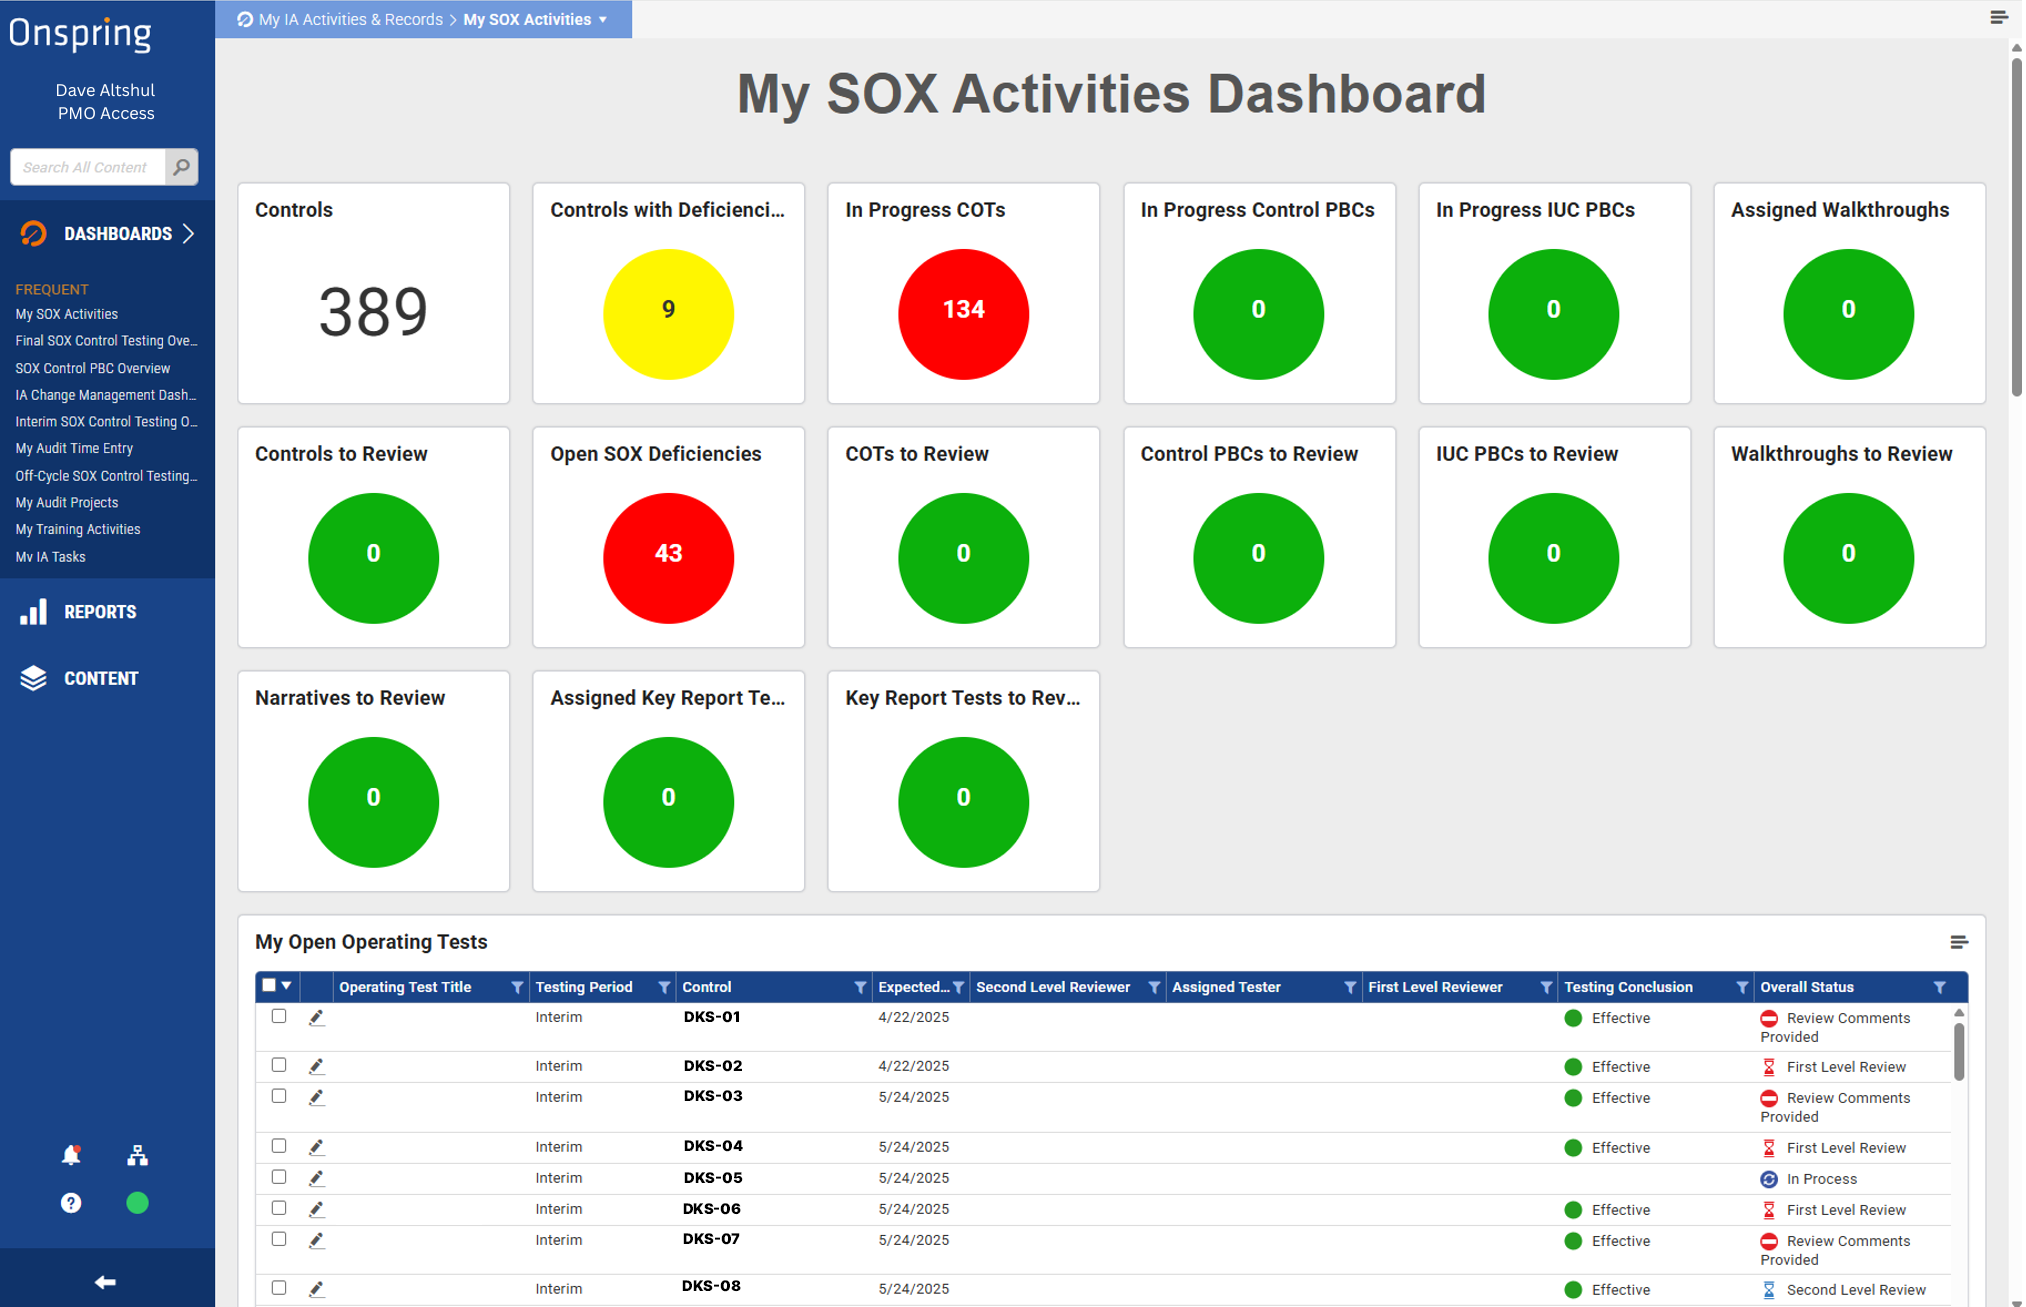Click the help question mark icon
The width and height of the screenshot is (2026, 1307).
coord(71,1203)
